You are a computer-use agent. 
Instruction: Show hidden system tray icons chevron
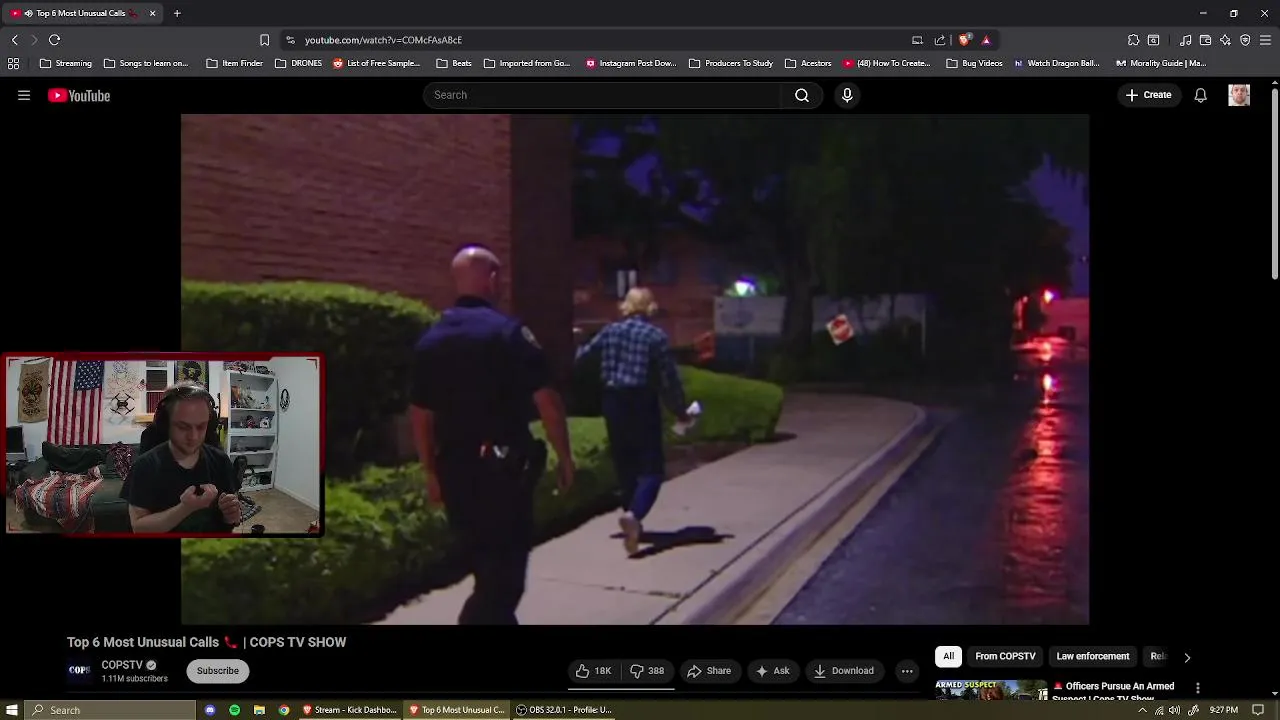point(1142,710)
